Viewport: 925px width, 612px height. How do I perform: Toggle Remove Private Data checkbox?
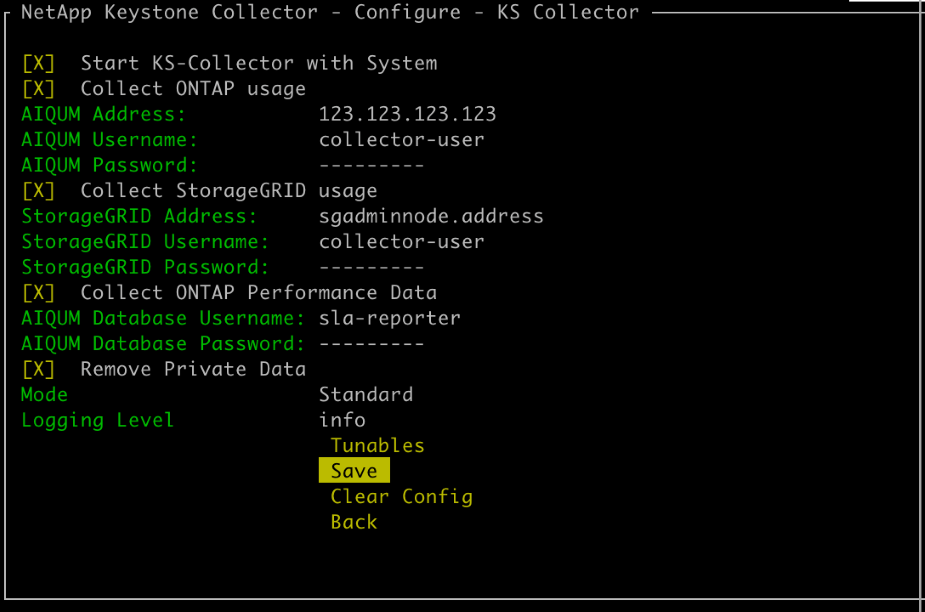pyautogui.click(x=38, y=369)
